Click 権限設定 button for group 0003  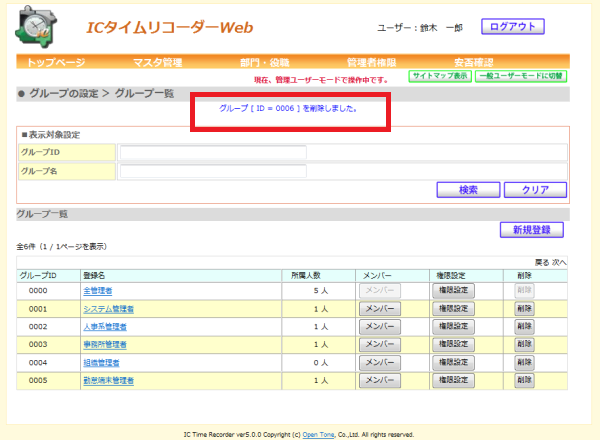point(453,345)
